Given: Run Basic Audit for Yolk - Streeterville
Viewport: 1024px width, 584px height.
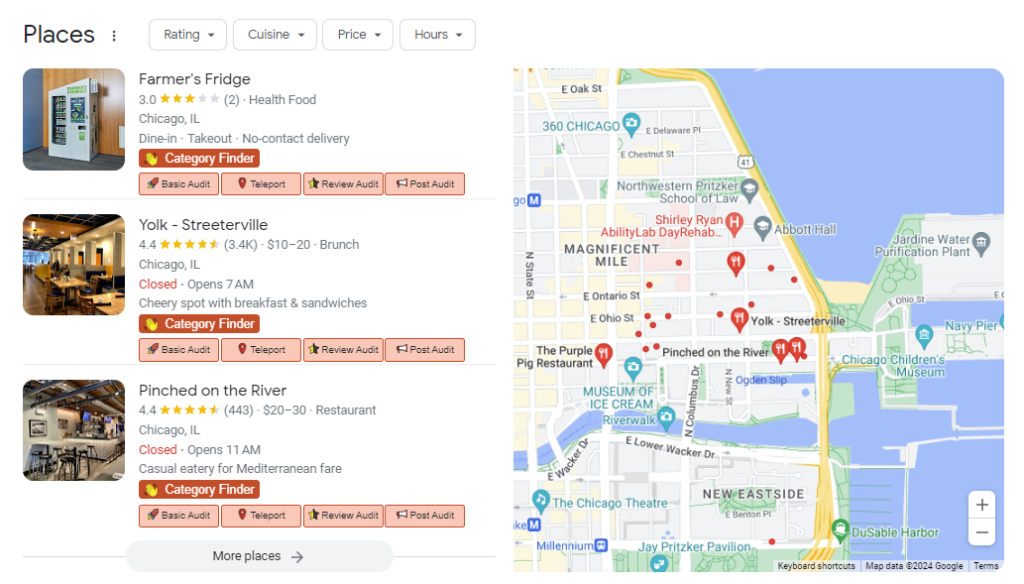Looking at the screenshot, I should [x=179, y=349].
